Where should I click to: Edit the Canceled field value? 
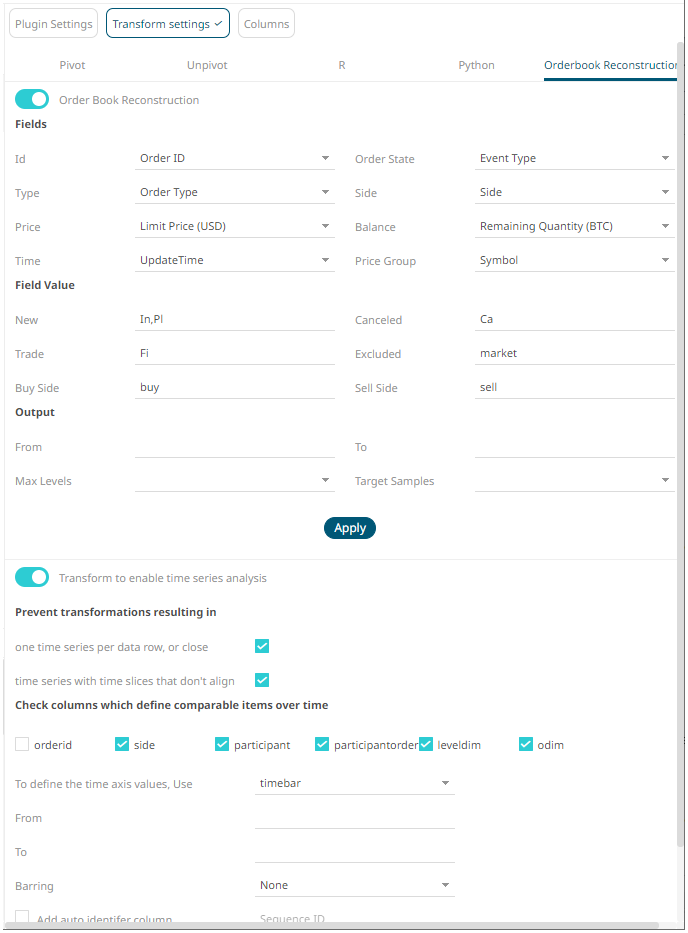click(574, 320)
